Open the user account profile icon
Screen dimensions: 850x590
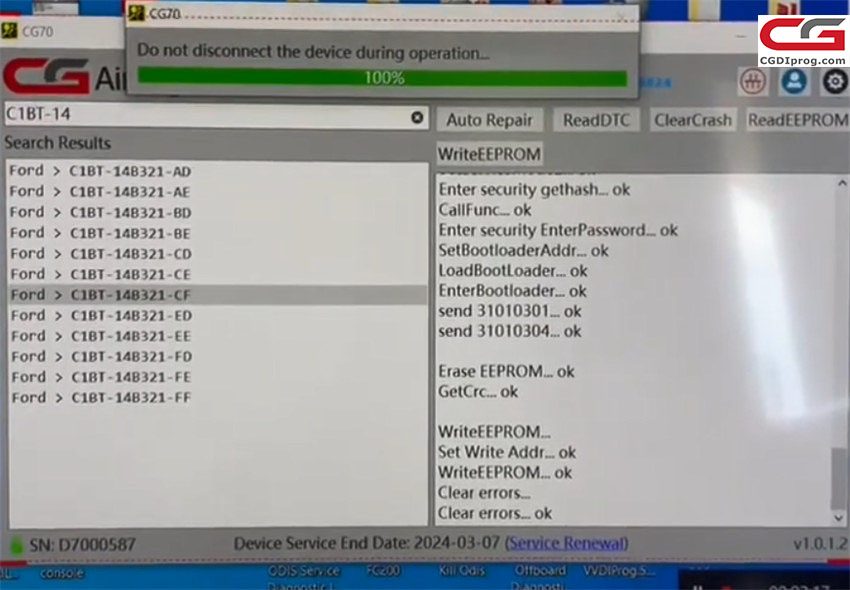[794, 82]
